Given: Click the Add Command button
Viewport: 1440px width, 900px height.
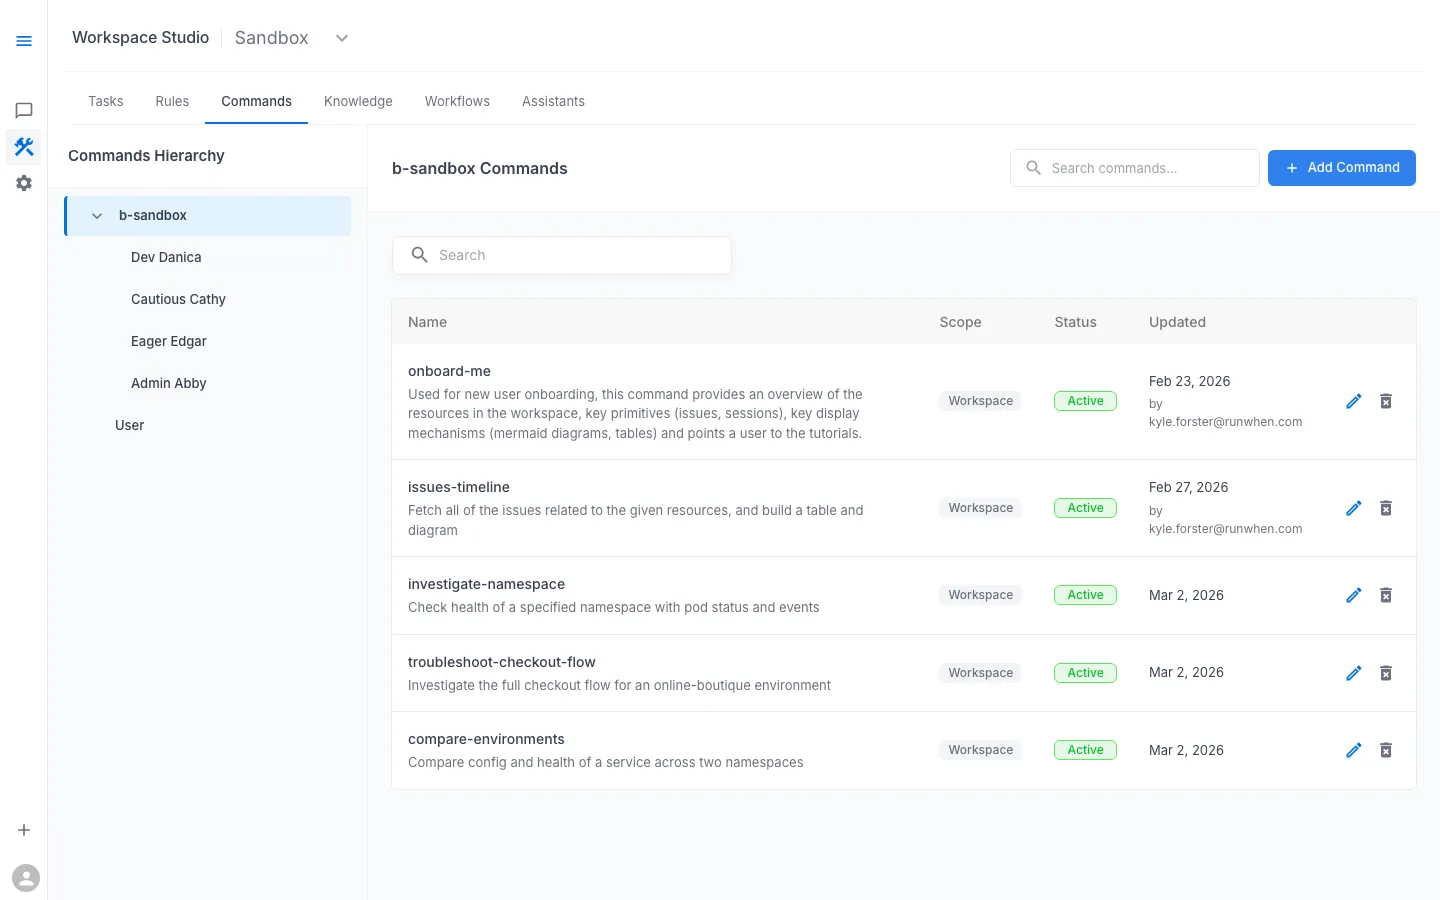Looking at the screenshot, I should [1341, 168].
